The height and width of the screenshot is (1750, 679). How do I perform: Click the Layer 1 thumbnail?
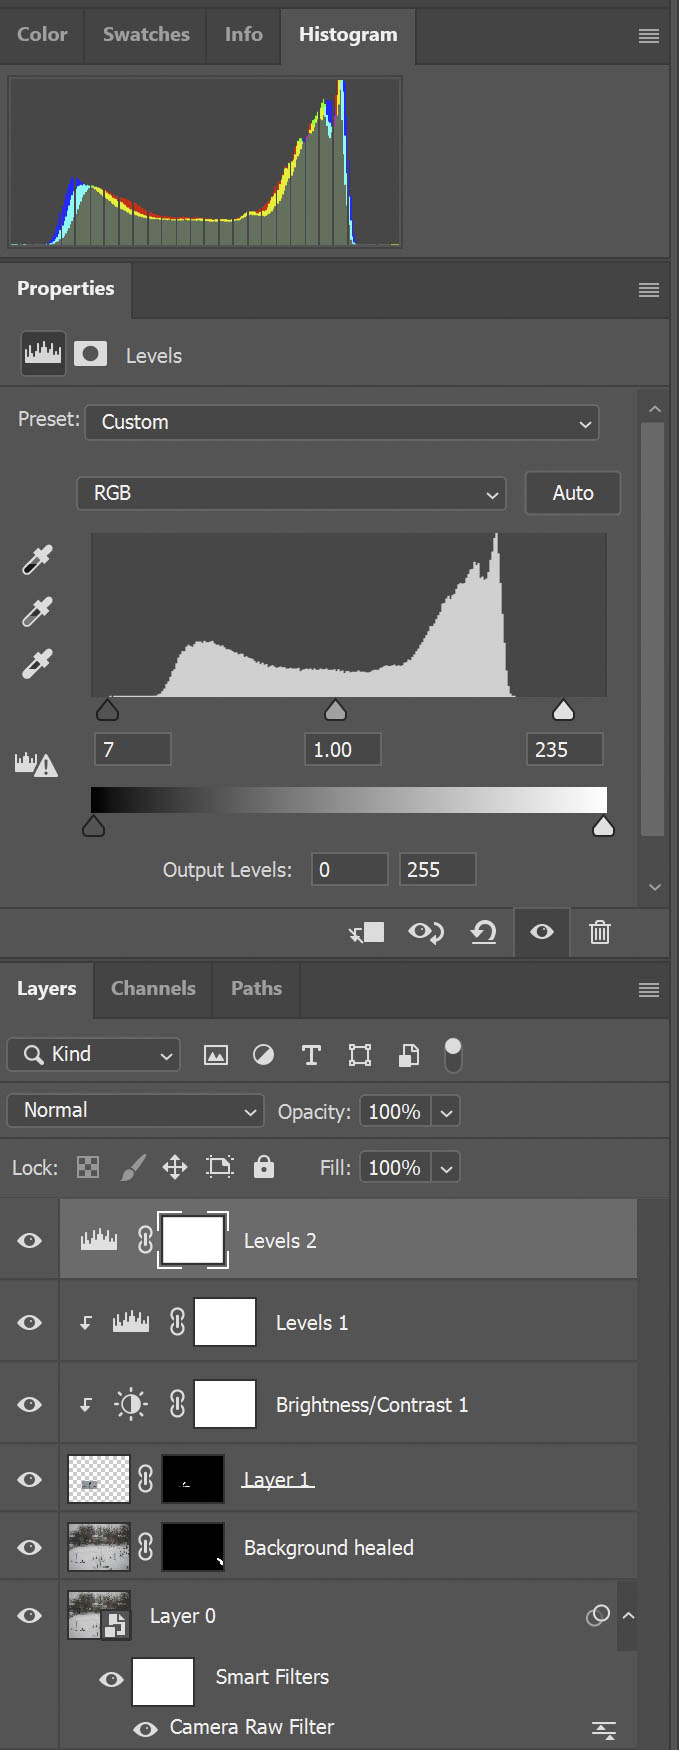pyautogui.click(x=98, y=1479)
